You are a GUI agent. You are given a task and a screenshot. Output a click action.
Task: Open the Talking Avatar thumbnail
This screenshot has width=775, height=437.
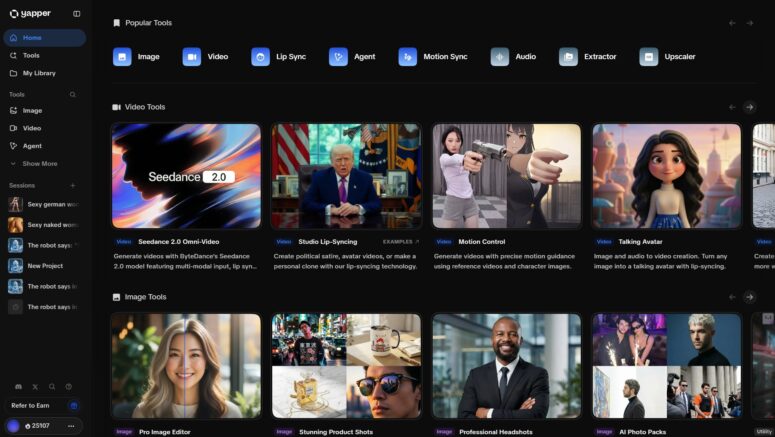click(667, 176)
